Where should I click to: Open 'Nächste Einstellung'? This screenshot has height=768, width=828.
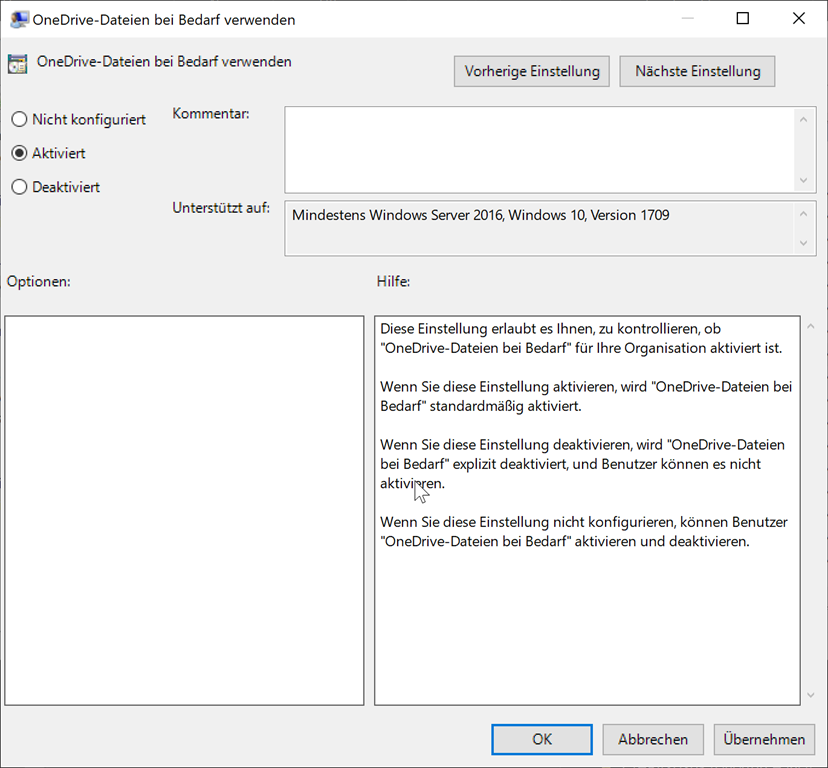coord(697,71)
